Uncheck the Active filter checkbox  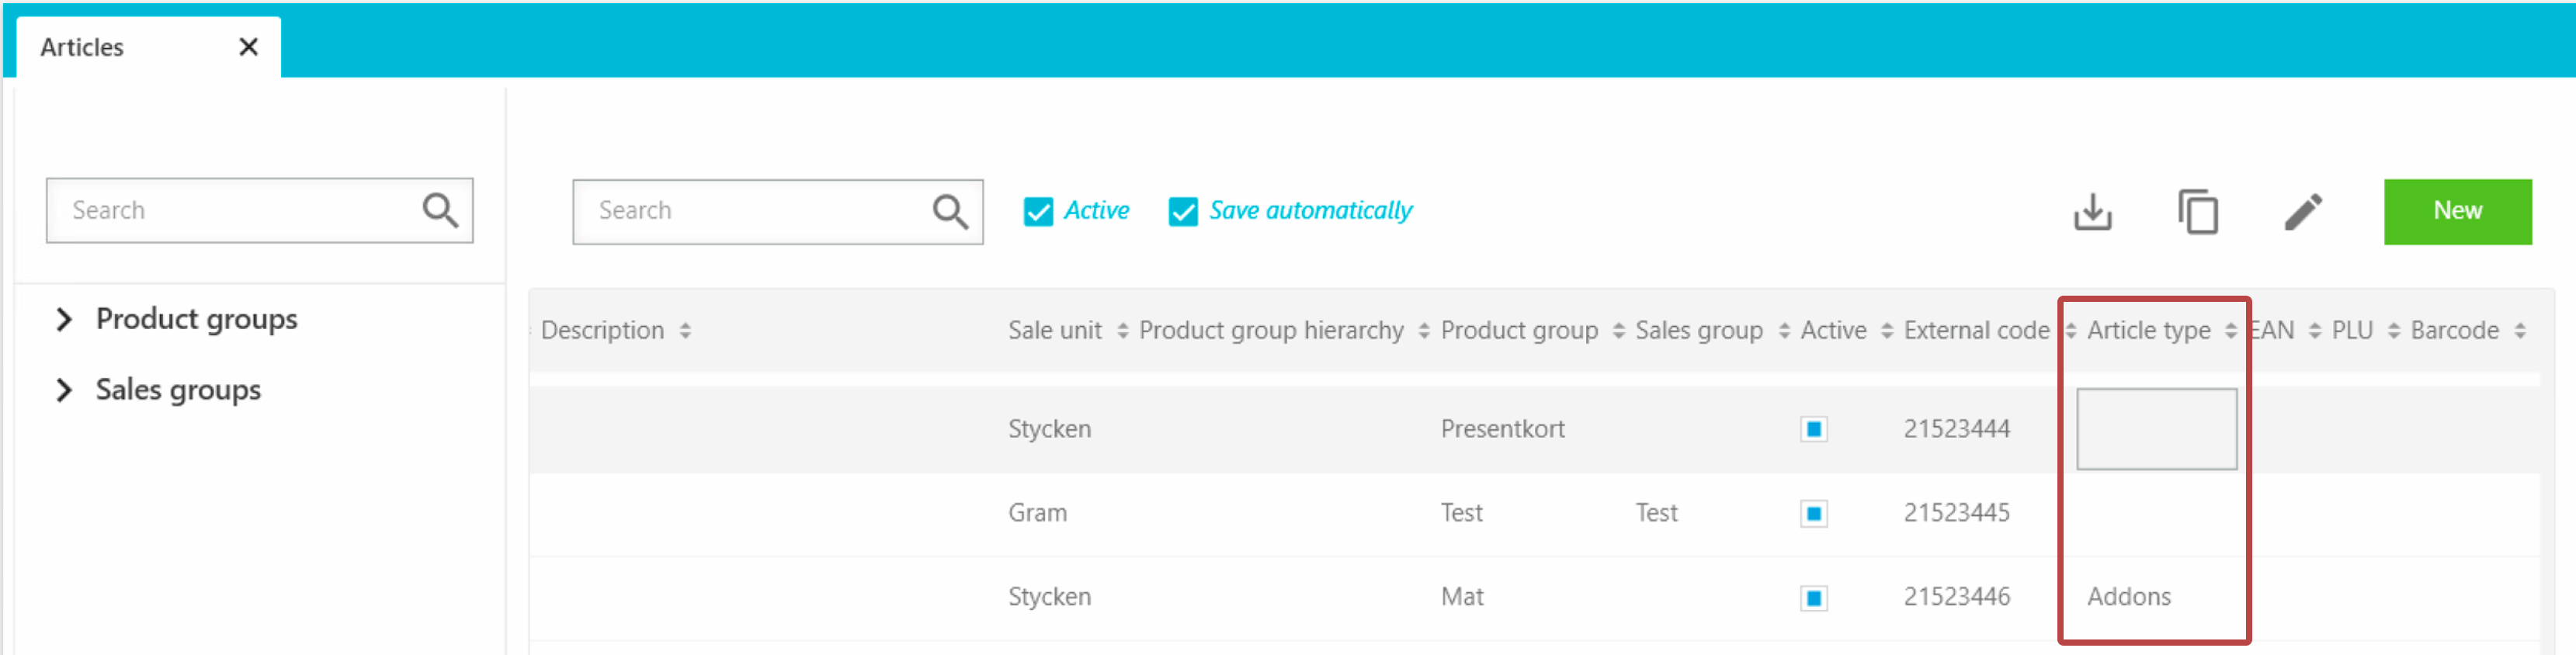coord(1038,212)
